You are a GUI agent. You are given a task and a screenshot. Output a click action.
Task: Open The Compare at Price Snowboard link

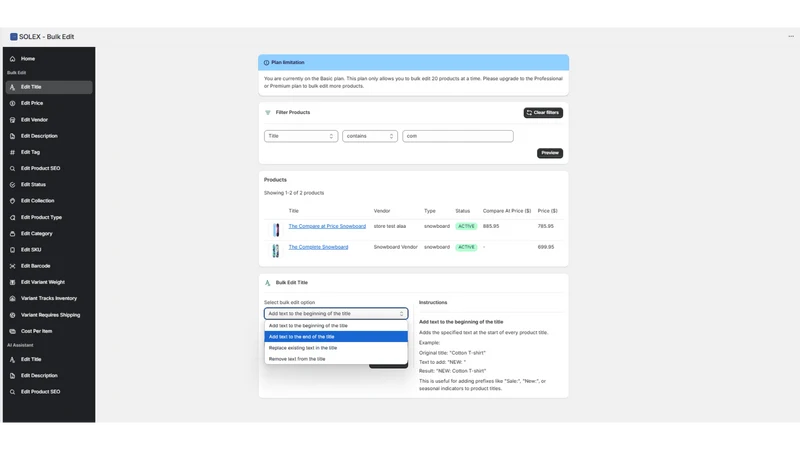tap(327, 226)
